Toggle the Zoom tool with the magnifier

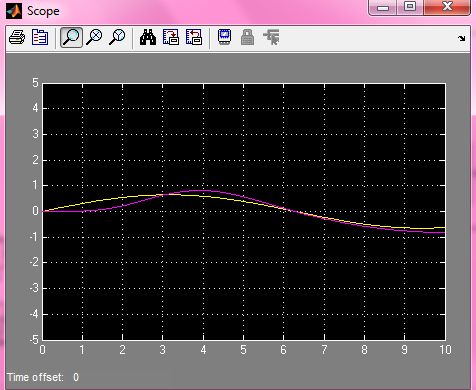[x=71, y=37]
